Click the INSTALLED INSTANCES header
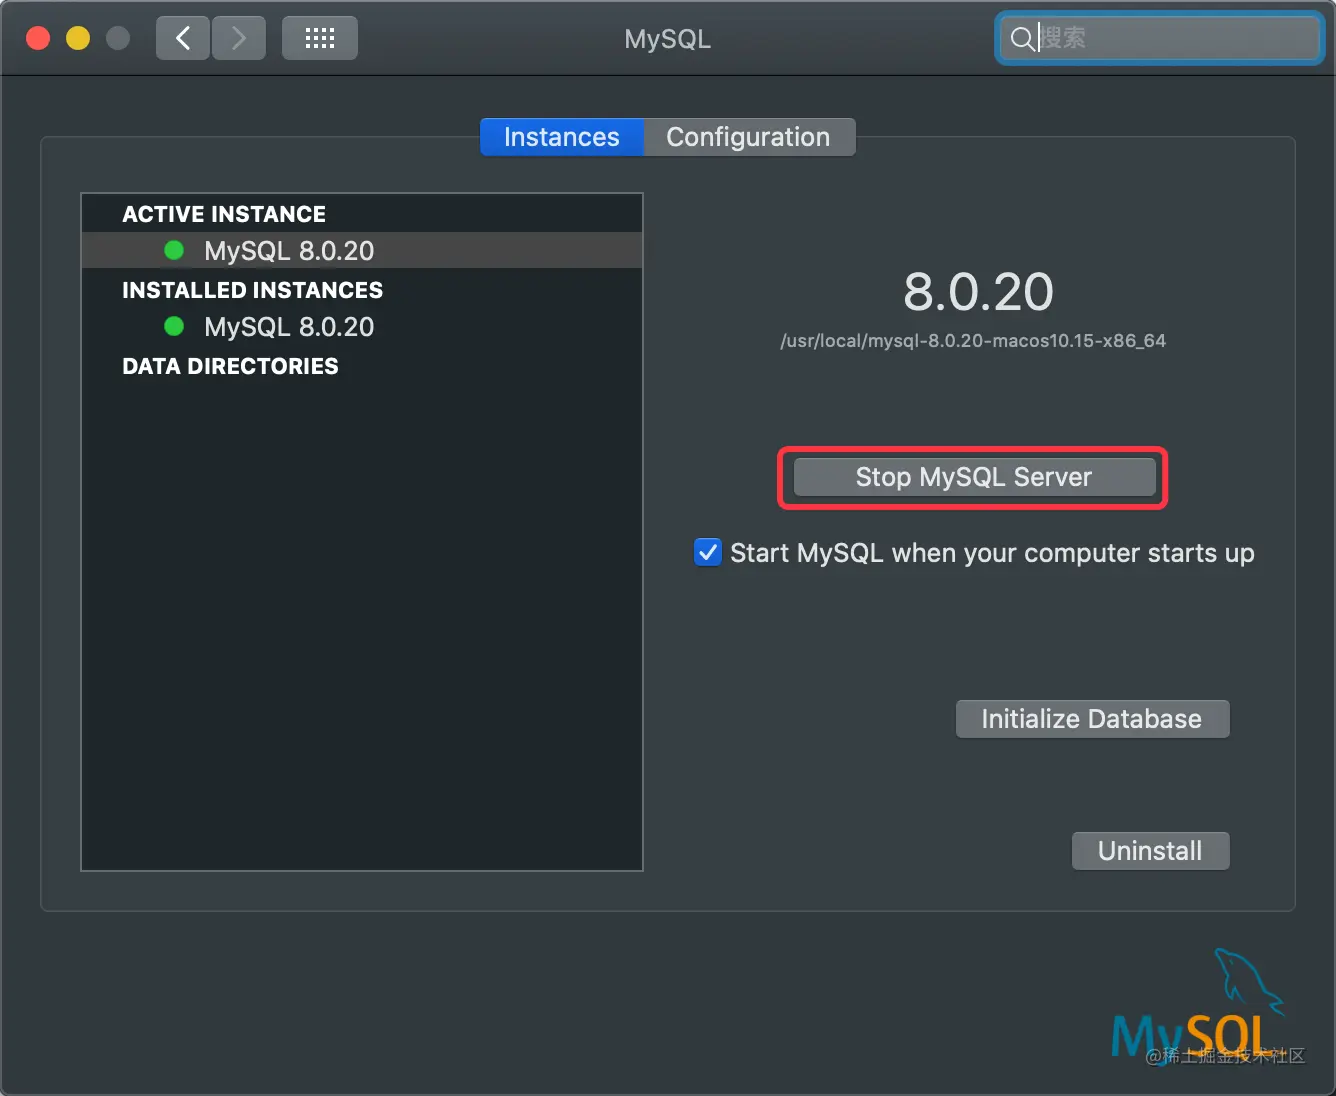 252,290
